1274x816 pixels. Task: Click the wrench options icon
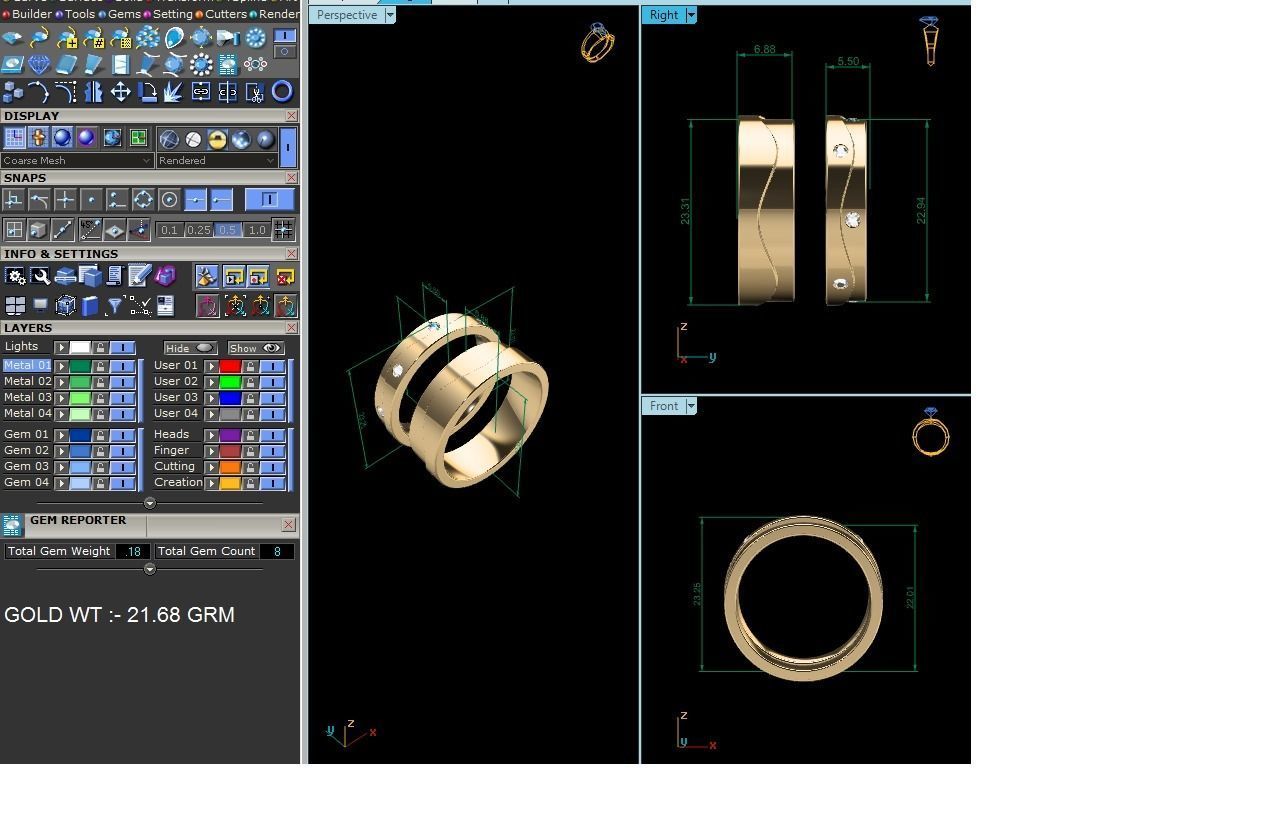(40, 276)
